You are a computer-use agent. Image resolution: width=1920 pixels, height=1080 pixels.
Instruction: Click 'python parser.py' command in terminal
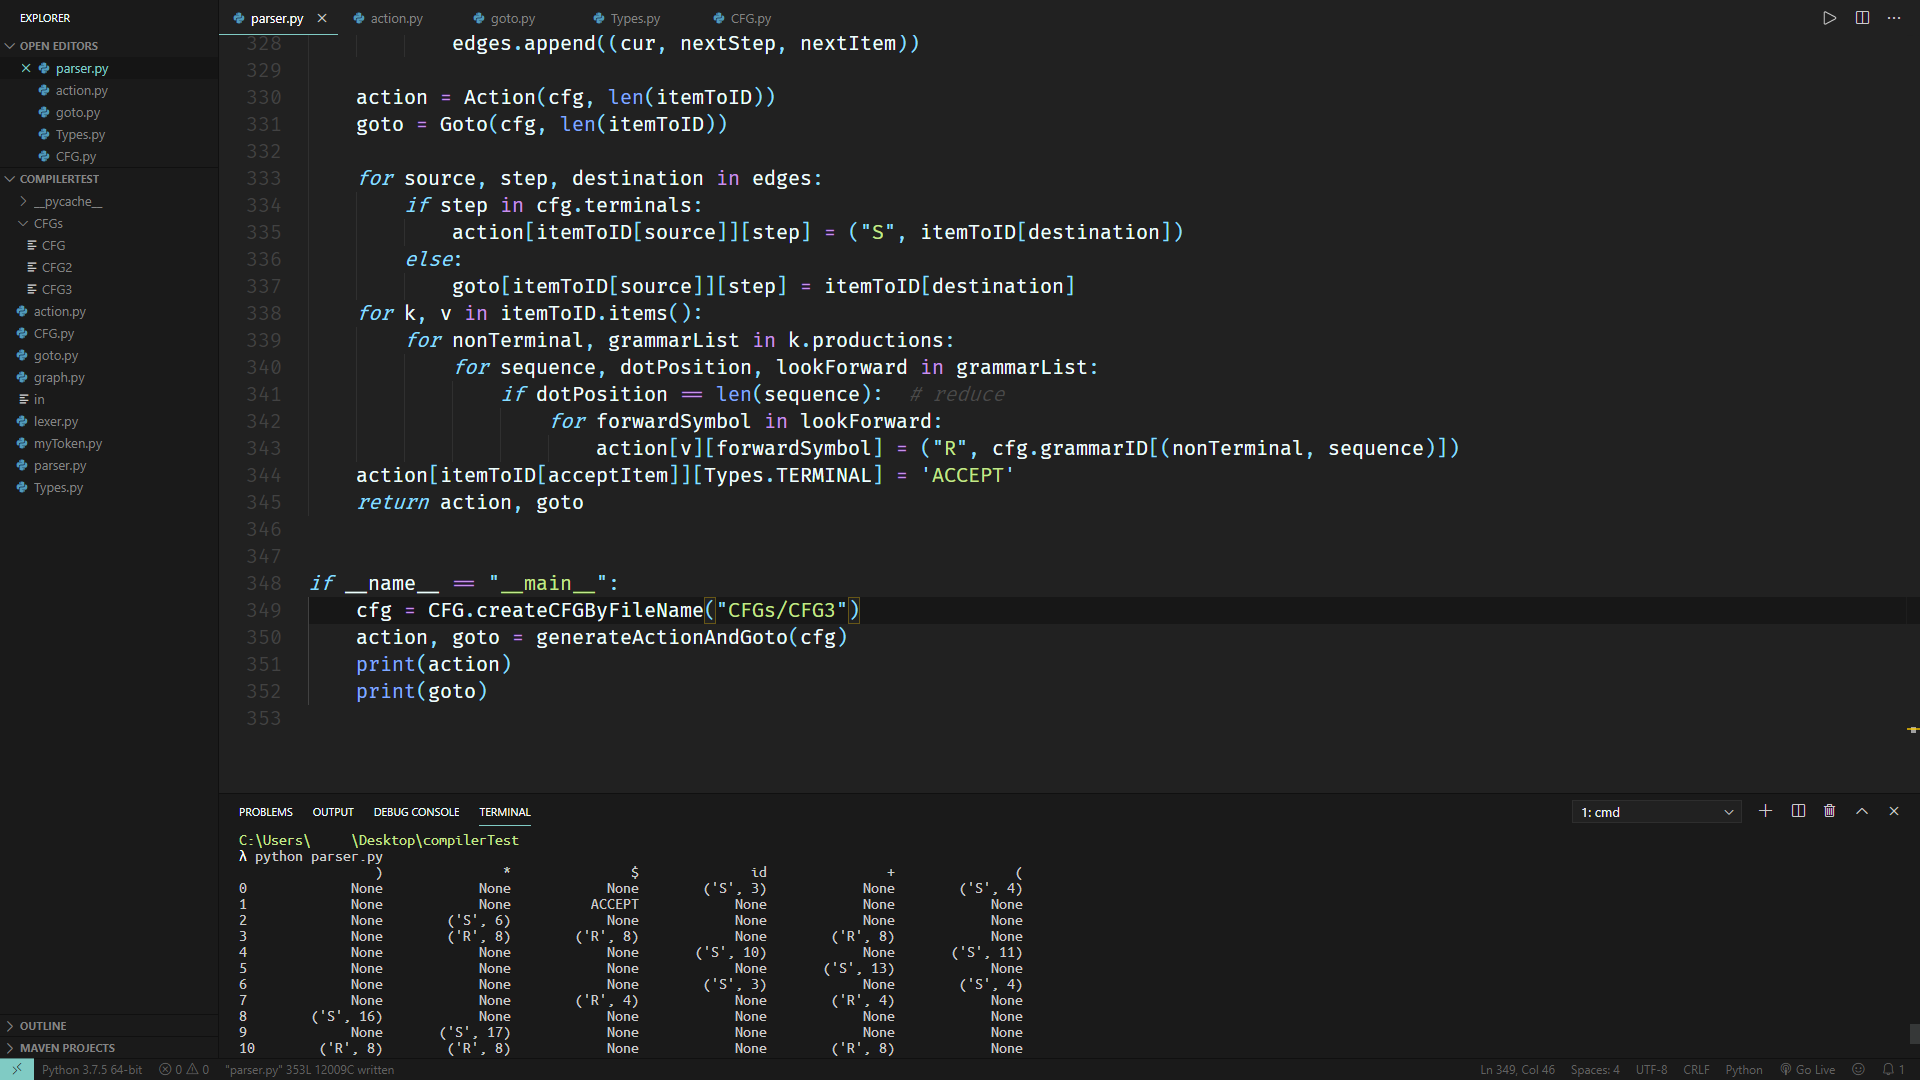[318, 856]
